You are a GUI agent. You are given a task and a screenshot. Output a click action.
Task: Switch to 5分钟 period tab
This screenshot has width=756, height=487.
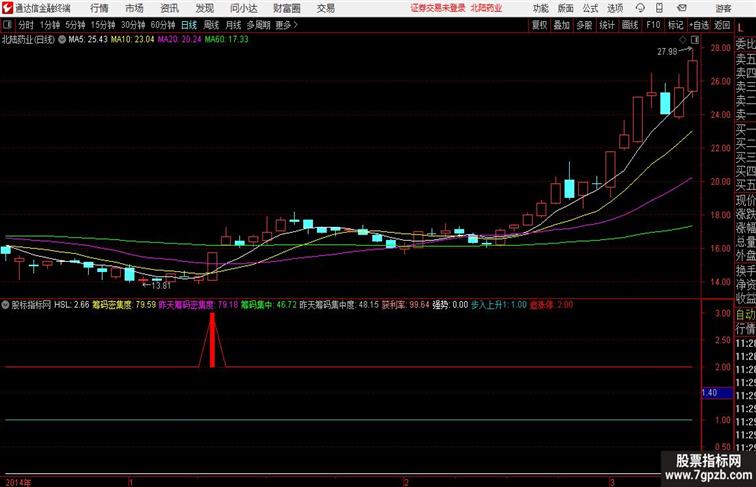(x=75, y=25)
